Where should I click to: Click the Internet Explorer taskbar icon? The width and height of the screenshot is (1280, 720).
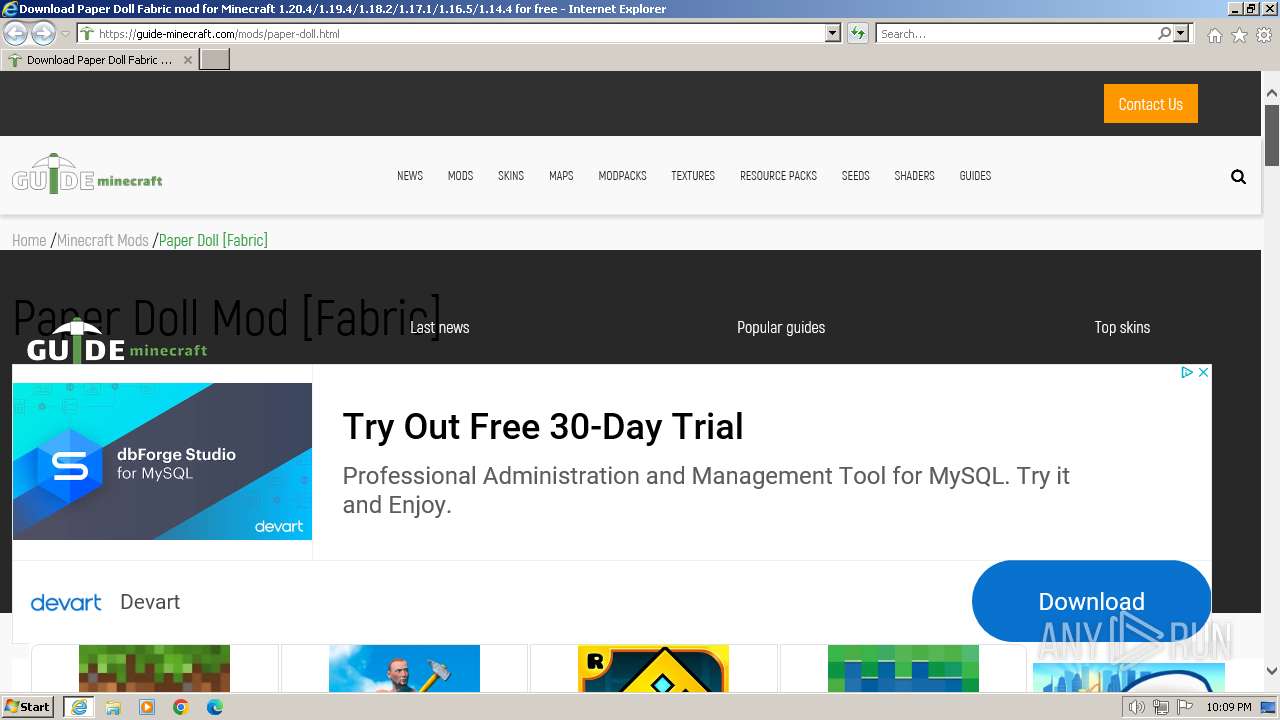(x=78, y=707)
